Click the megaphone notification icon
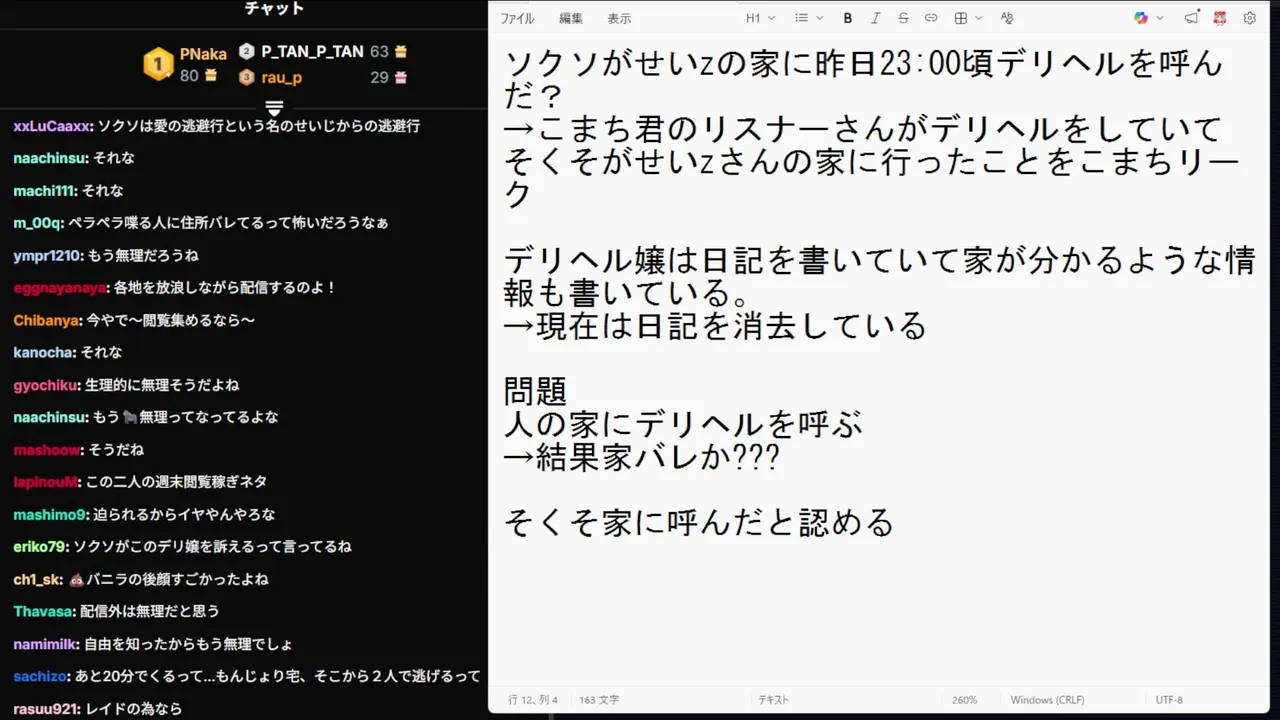Viewport: 1280px width, 720px height. coord(1191,18)
